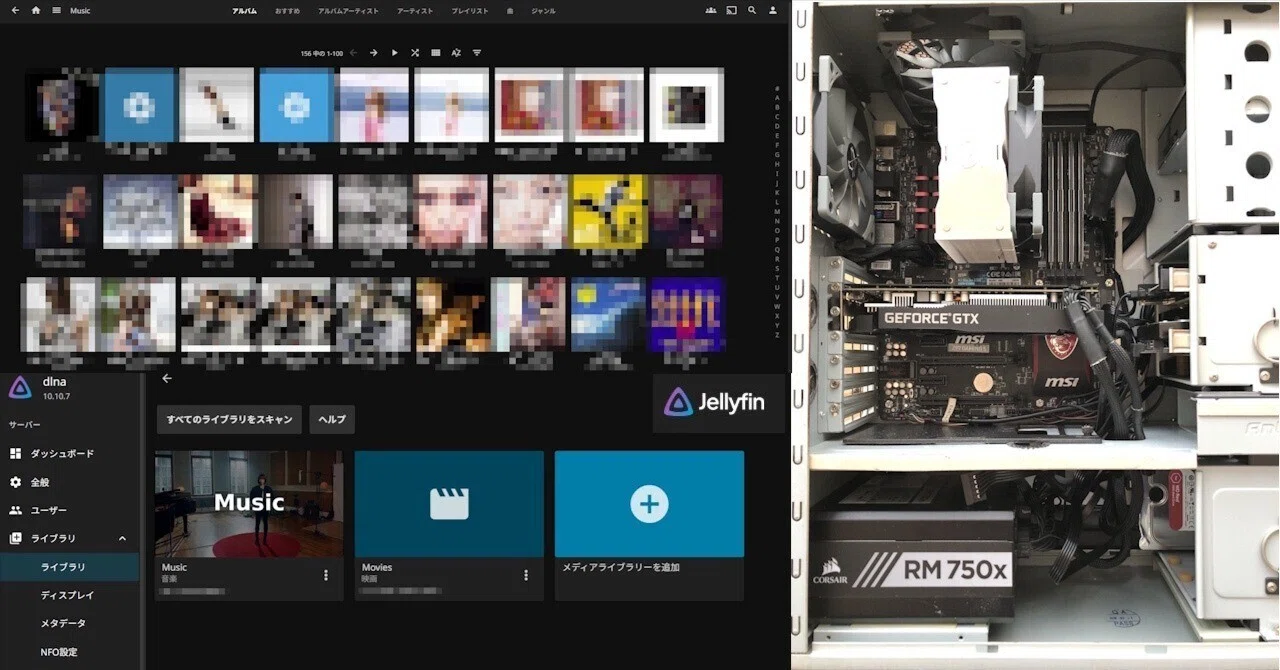1280x670 pixels.
Task: Switch to the 曲 tab
Action: pyautogui.click(x=510, y=10)
